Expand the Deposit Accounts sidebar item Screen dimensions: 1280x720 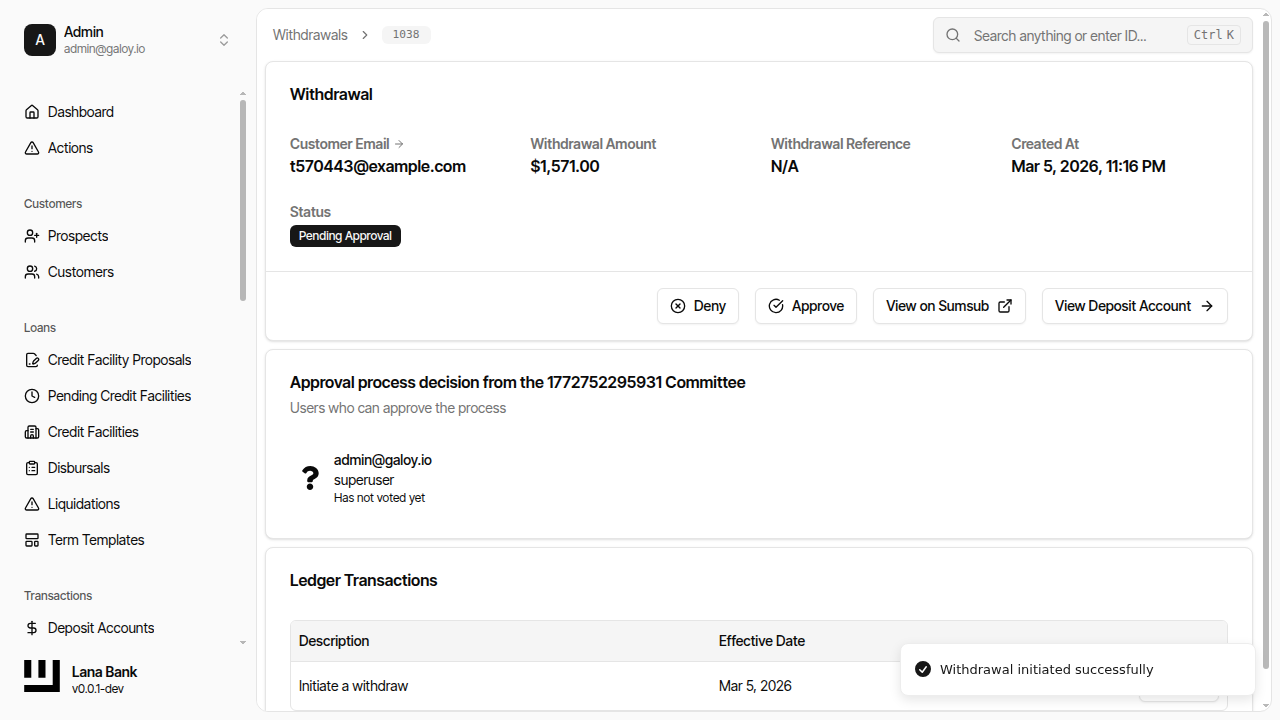242,641
